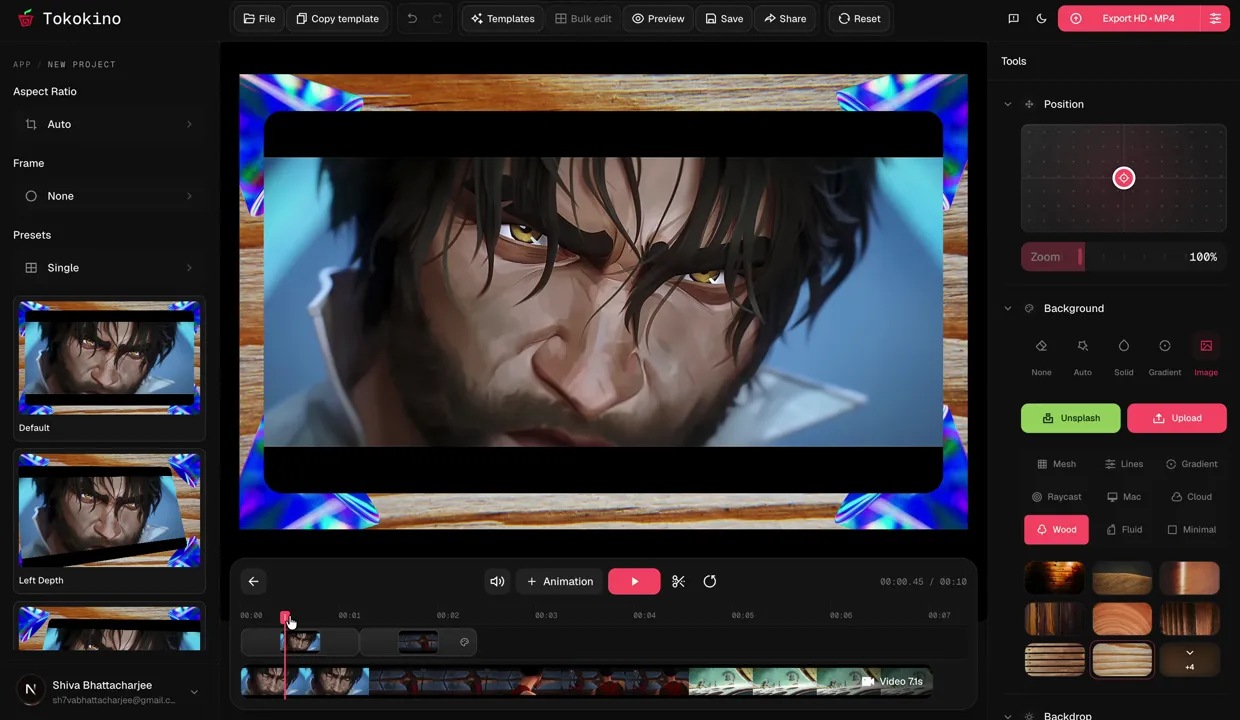Play the video preview

(x=634, y=581)
